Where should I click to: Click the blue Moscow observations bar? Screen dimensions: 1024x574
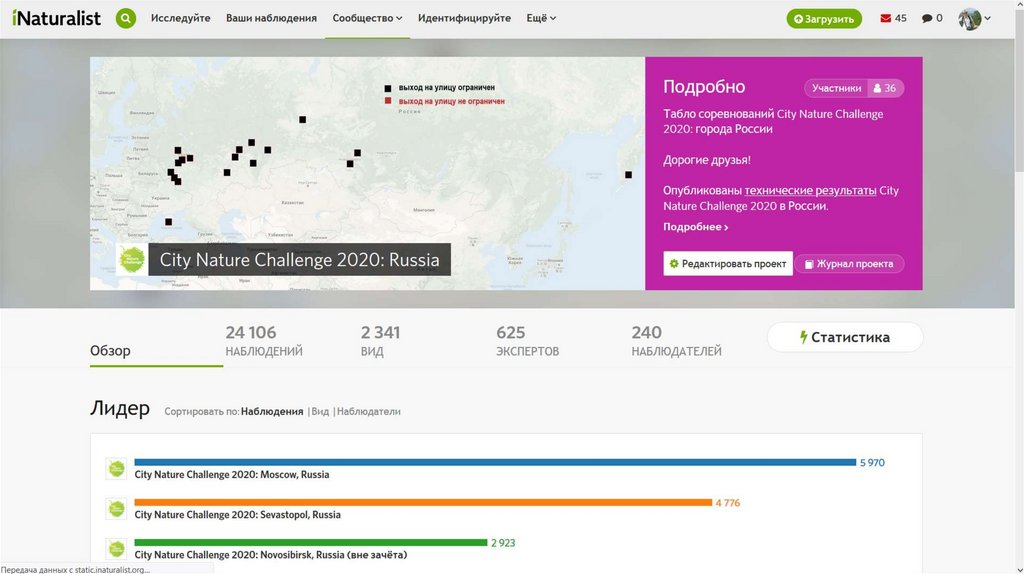click(x=495, y=462)
